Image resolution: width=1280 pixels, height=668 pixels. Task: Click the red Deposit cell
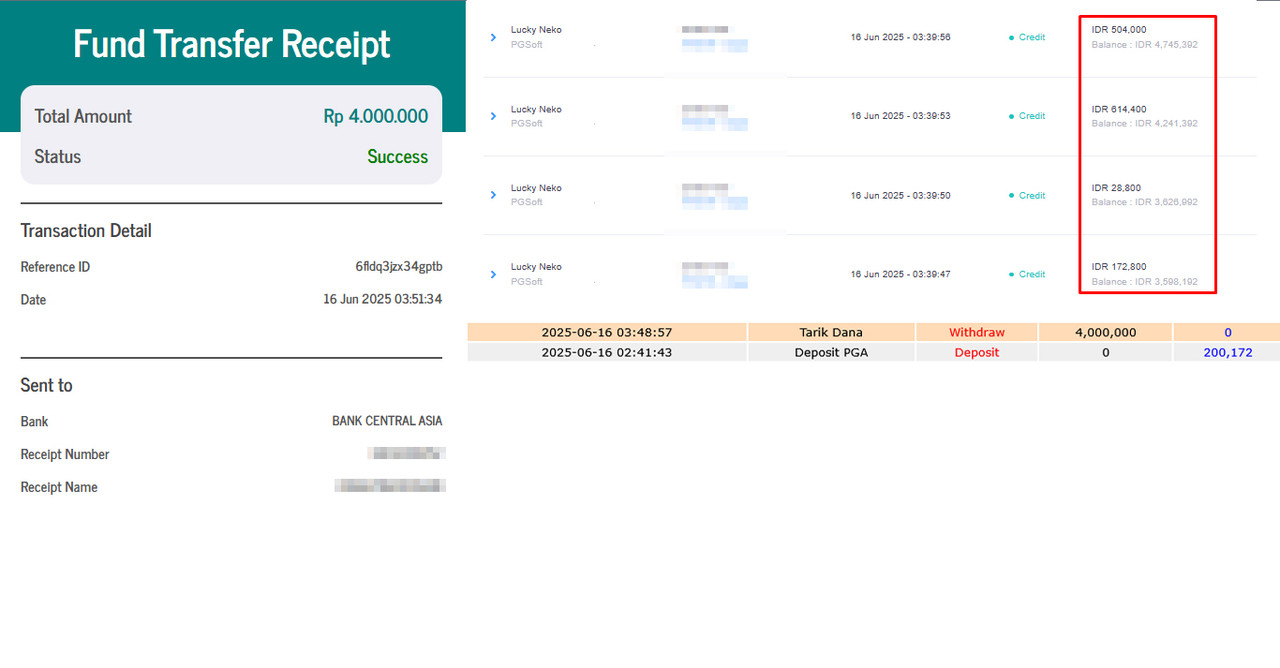pos(977,352)
